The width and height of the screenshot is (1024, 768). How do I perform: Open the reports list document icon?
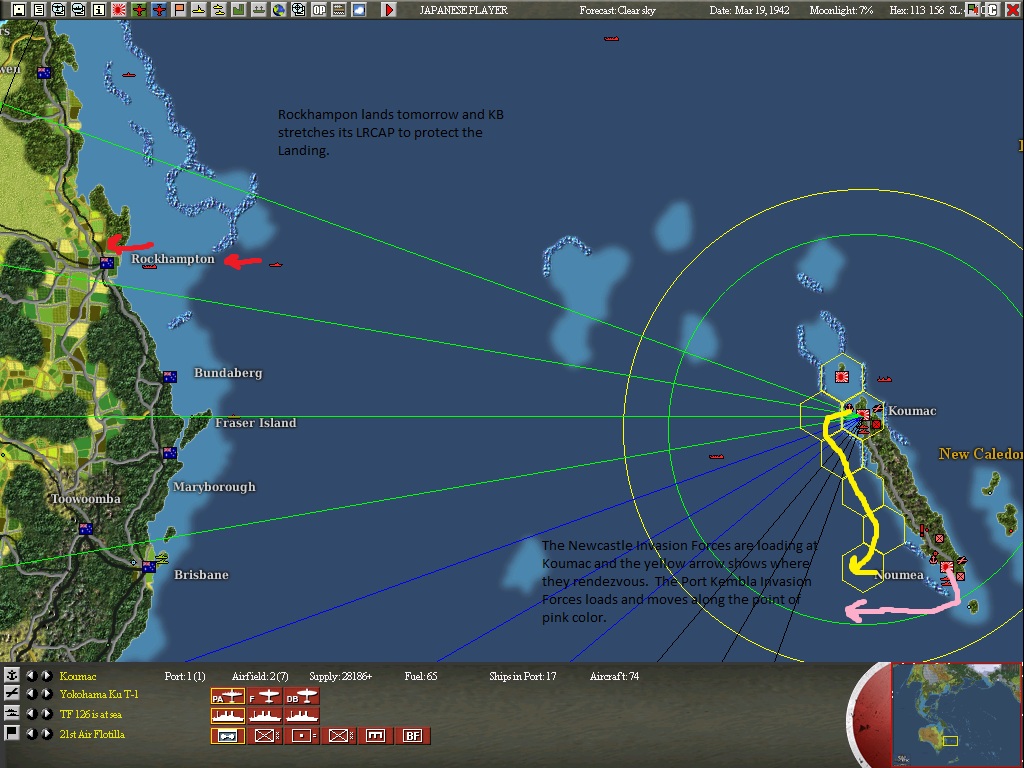pos(38,10)
